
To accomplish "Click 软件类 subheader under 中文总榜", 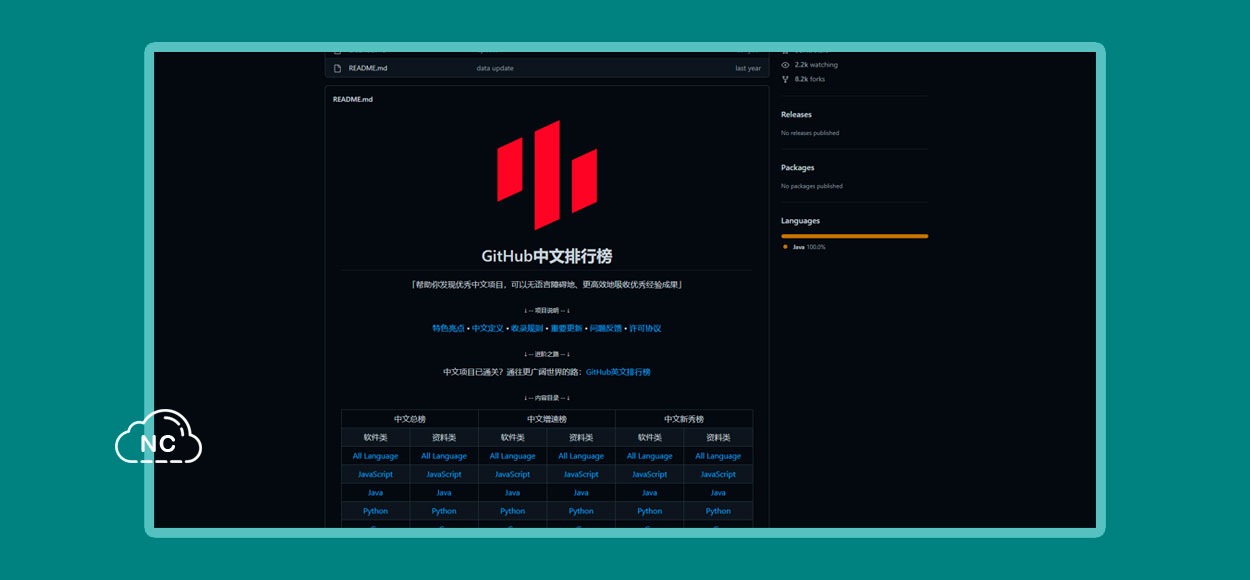I will pos(375,437).
